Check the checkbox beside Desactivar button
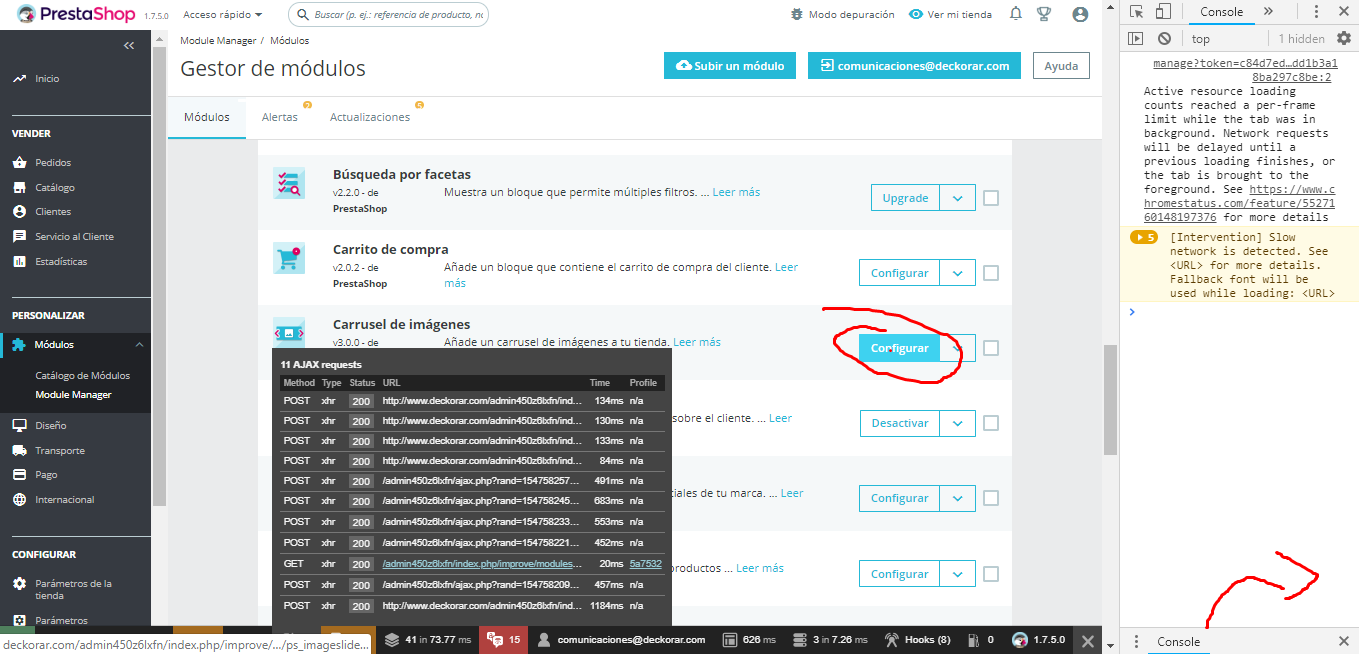This screenshot has width=1359, height=654. point(991,423)
